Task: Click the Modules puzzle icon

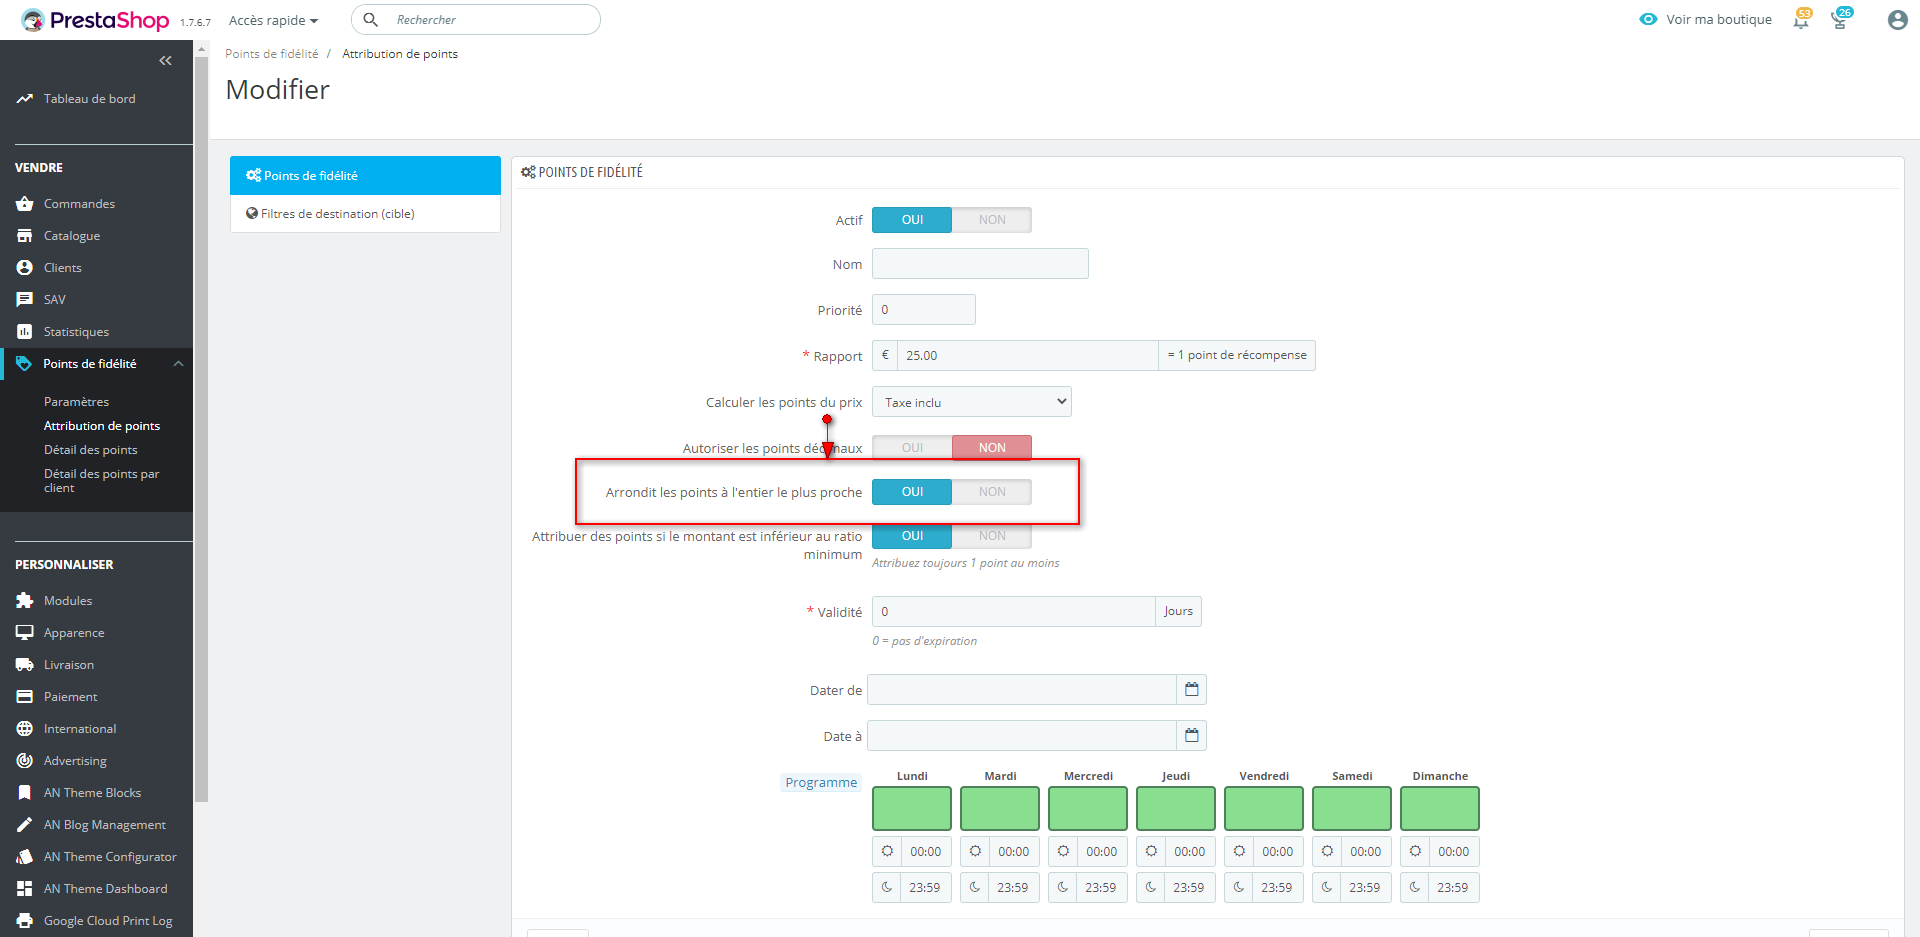Action: point(25,601)
